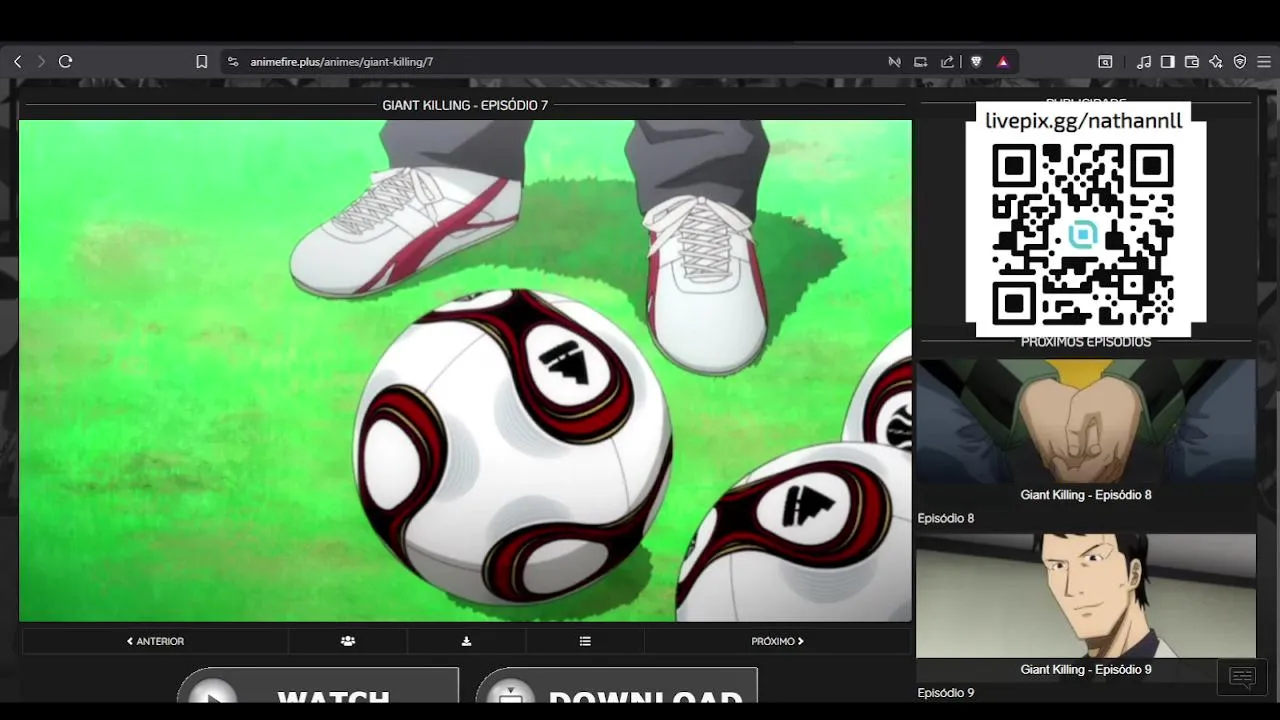The width and height of the screenshot is (1280, 720).
Task: Click the 'PRÓXIMOS EPISÓDIOS' heading text
Action: coord(1086,342)
